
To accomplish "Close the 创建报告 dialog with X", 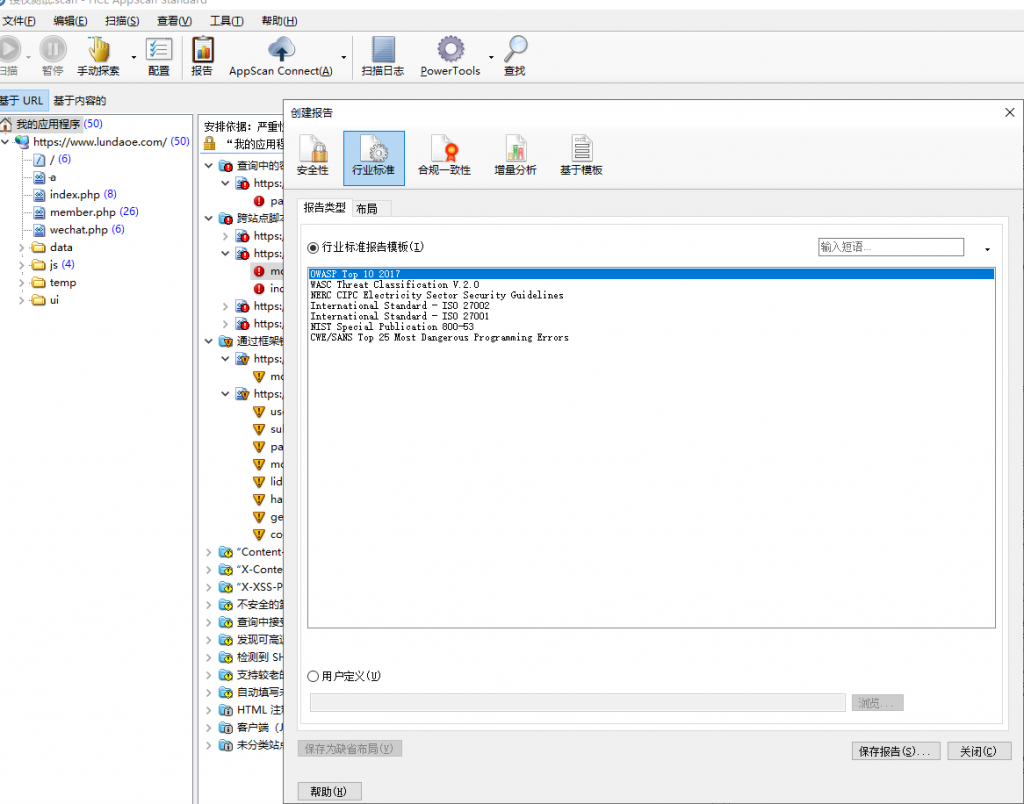I will pos(1009,112).
